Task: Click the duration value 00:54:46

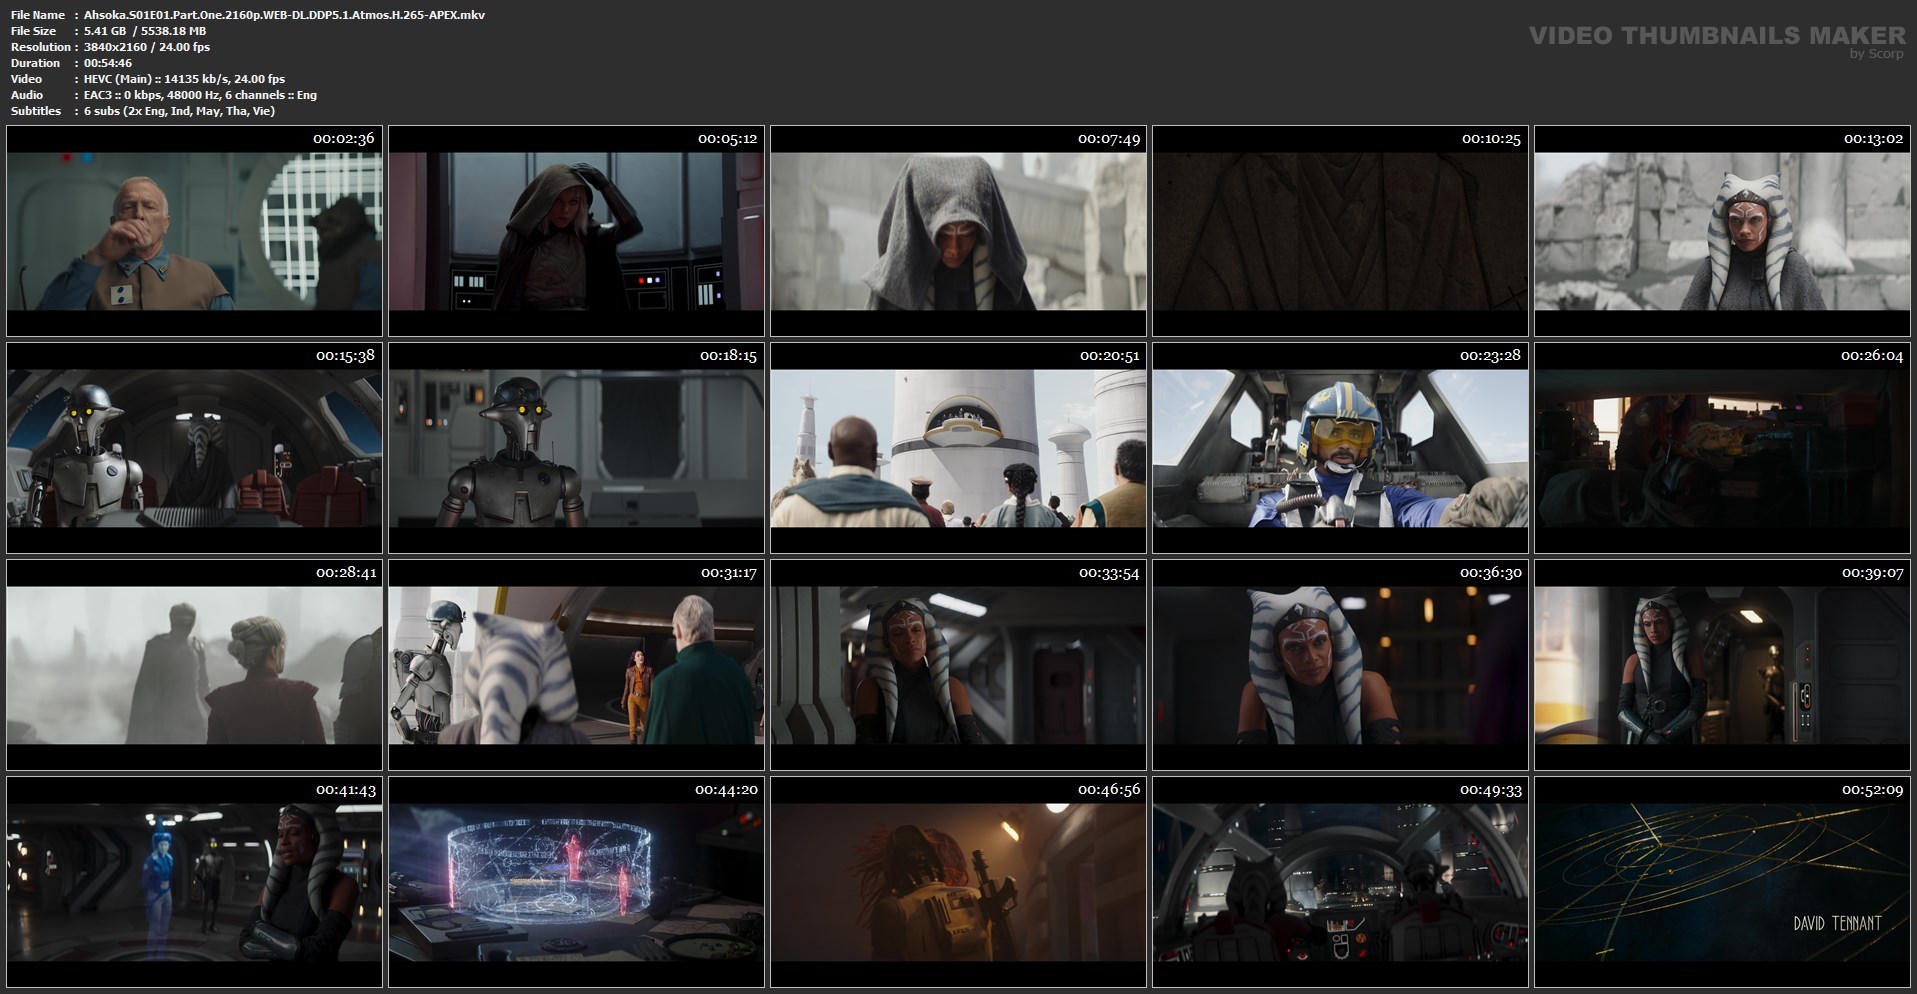Action: click(x=108, y=63)
